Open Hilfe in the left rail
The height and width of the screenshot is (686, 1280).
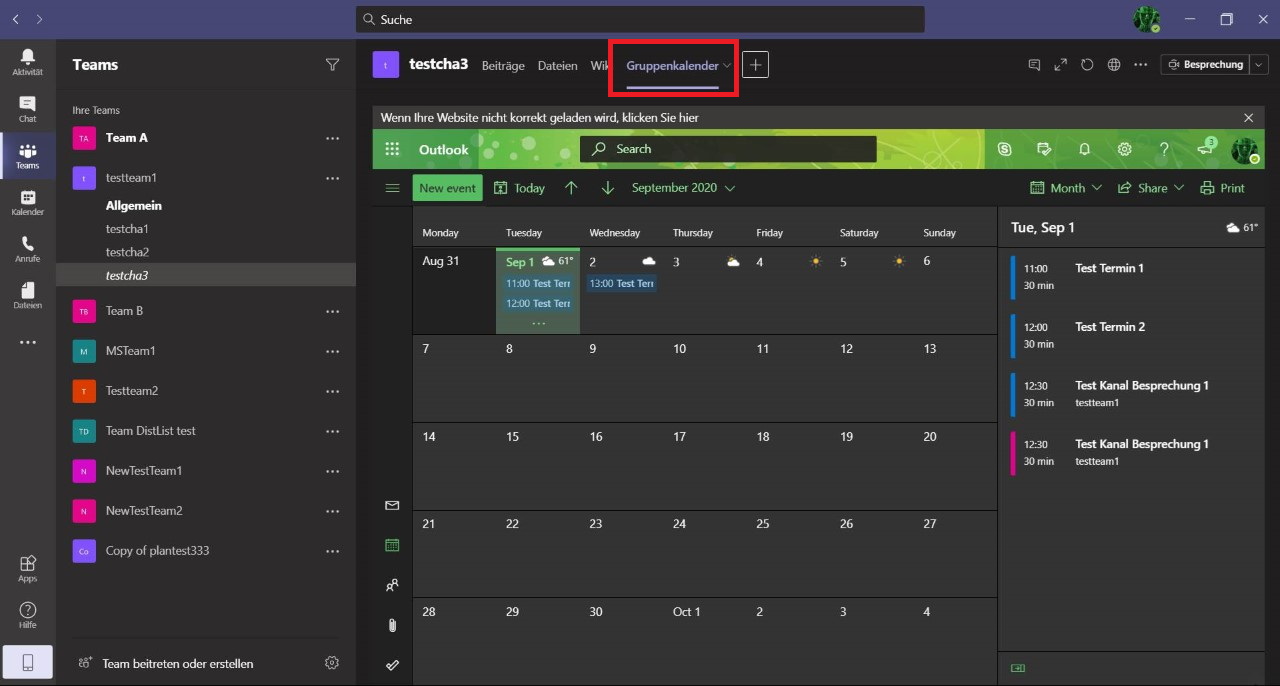(27, 615)
